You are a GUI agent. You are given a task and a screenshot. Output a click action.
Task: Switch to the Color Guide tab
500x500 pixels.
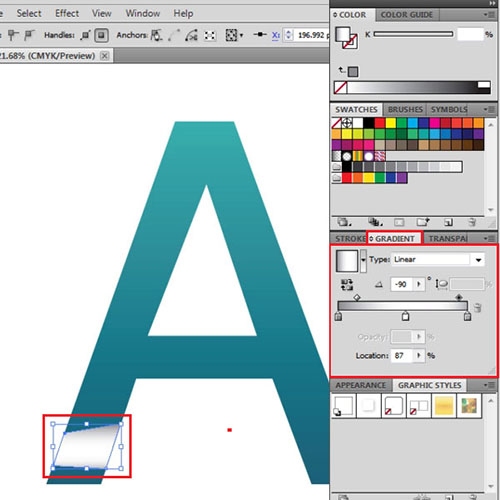(407, 15)
